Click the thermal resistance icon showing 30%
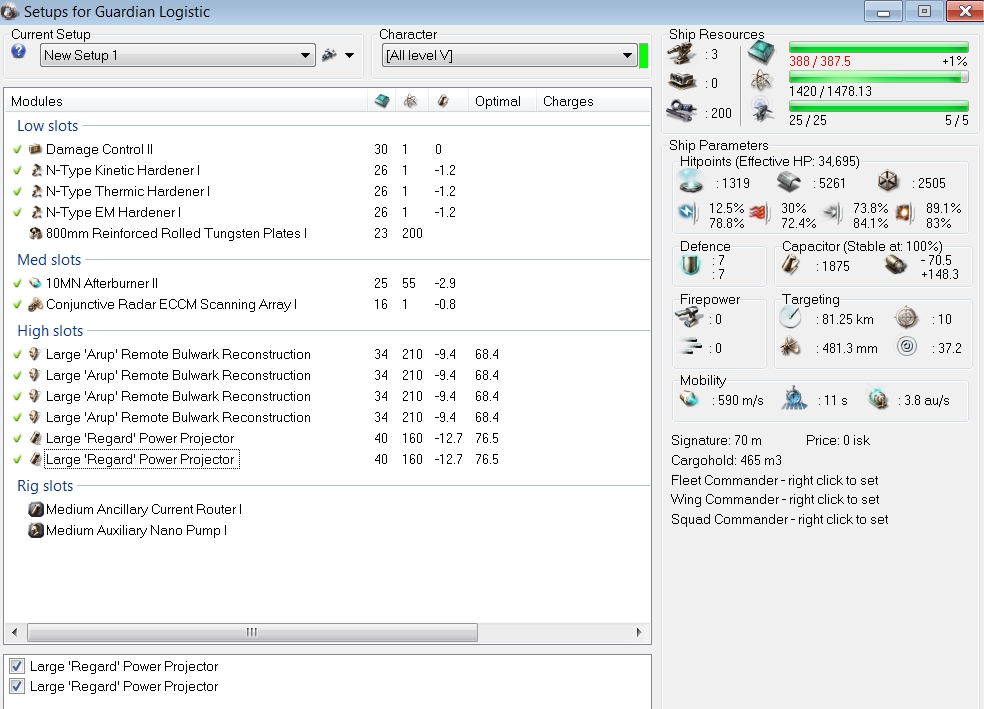984x709 pixels. pos(760,213)
